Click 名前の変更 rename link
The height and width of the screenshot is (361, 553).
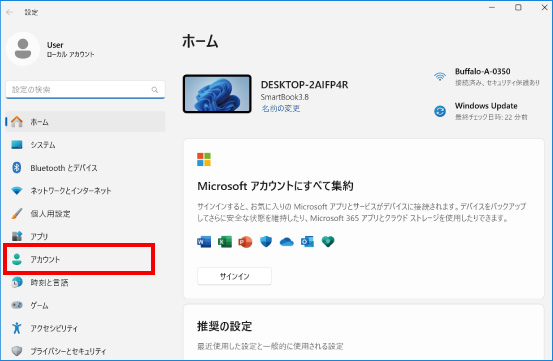pyautogui.click(x=281, y=109)
